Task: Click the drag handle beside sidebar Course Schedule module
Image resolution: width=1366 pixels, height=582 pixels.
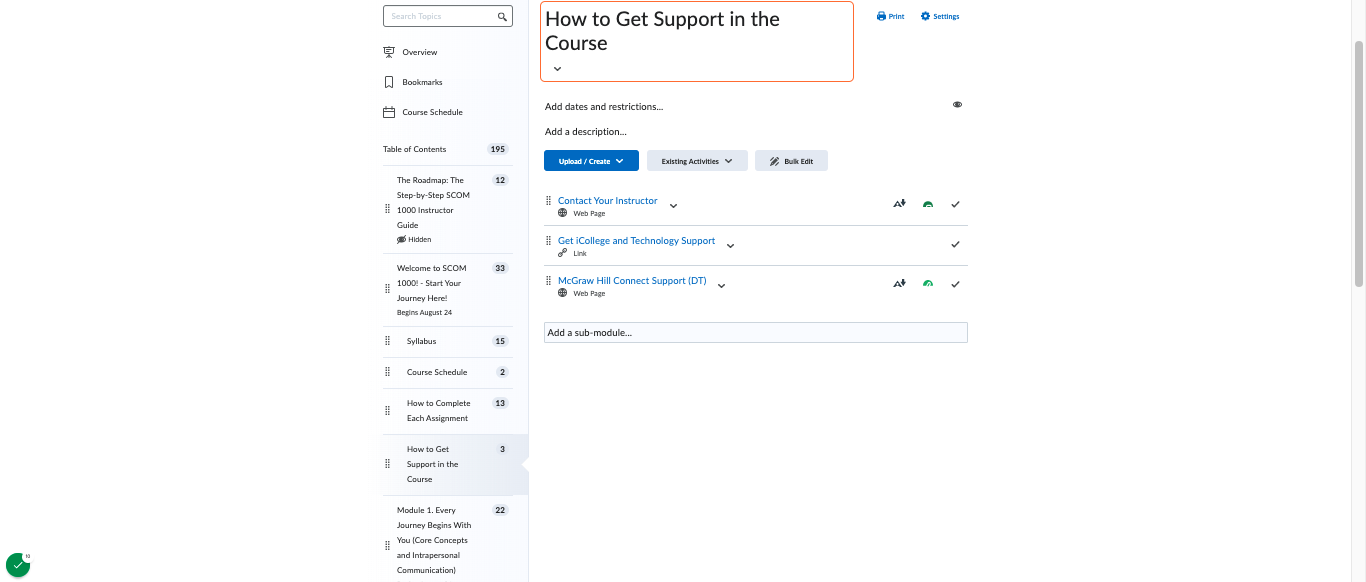Action: (388, 372)
